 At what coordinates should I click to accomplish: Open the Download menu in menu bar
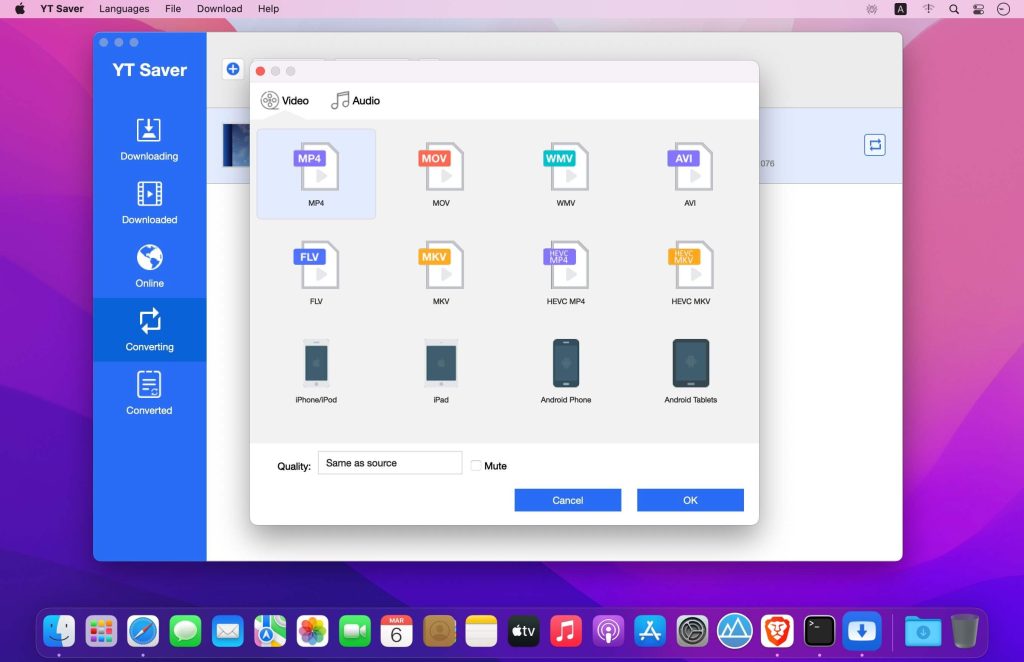[219, 8]
